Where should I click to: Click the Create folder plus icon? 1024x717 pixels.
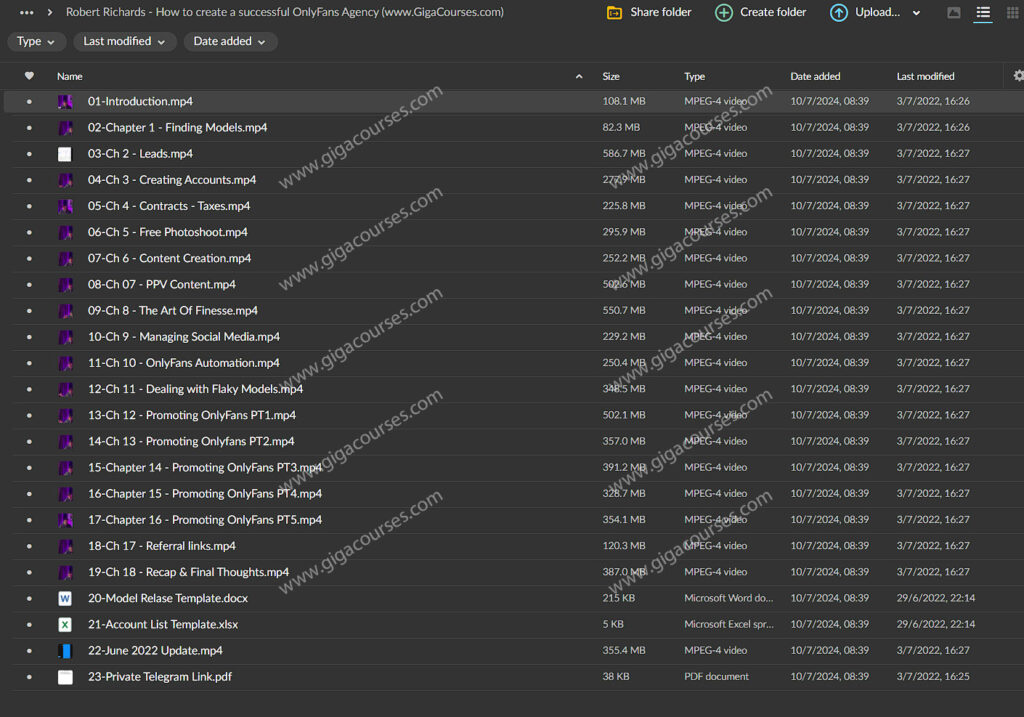724,13
